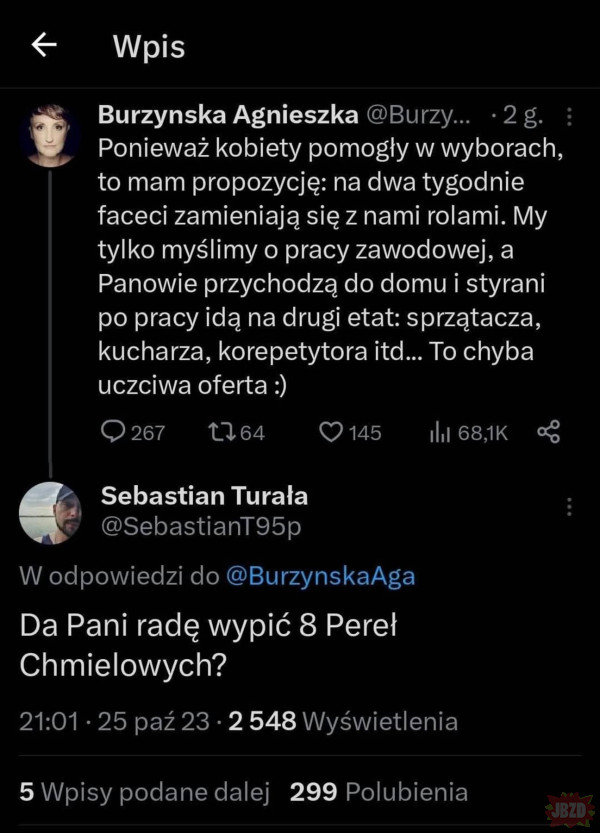Open the @BurzynskaAga mention link

[320, 576]
